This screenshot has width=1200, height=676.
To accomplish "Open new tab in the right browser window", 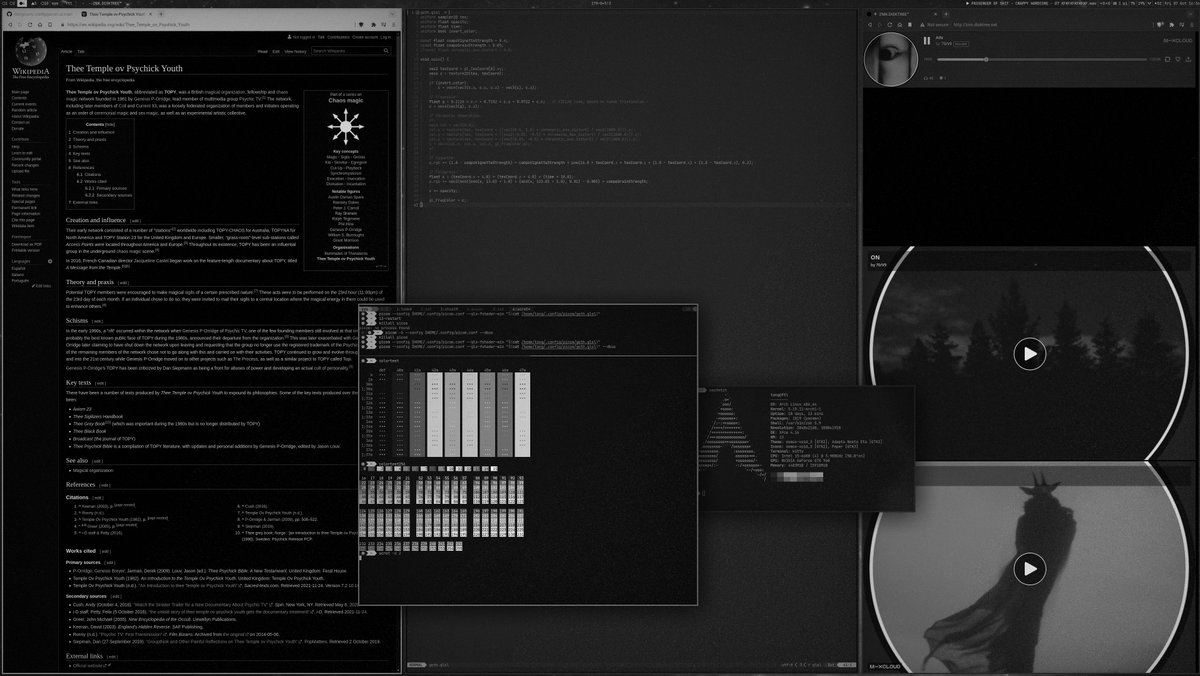I will (946, 14).
